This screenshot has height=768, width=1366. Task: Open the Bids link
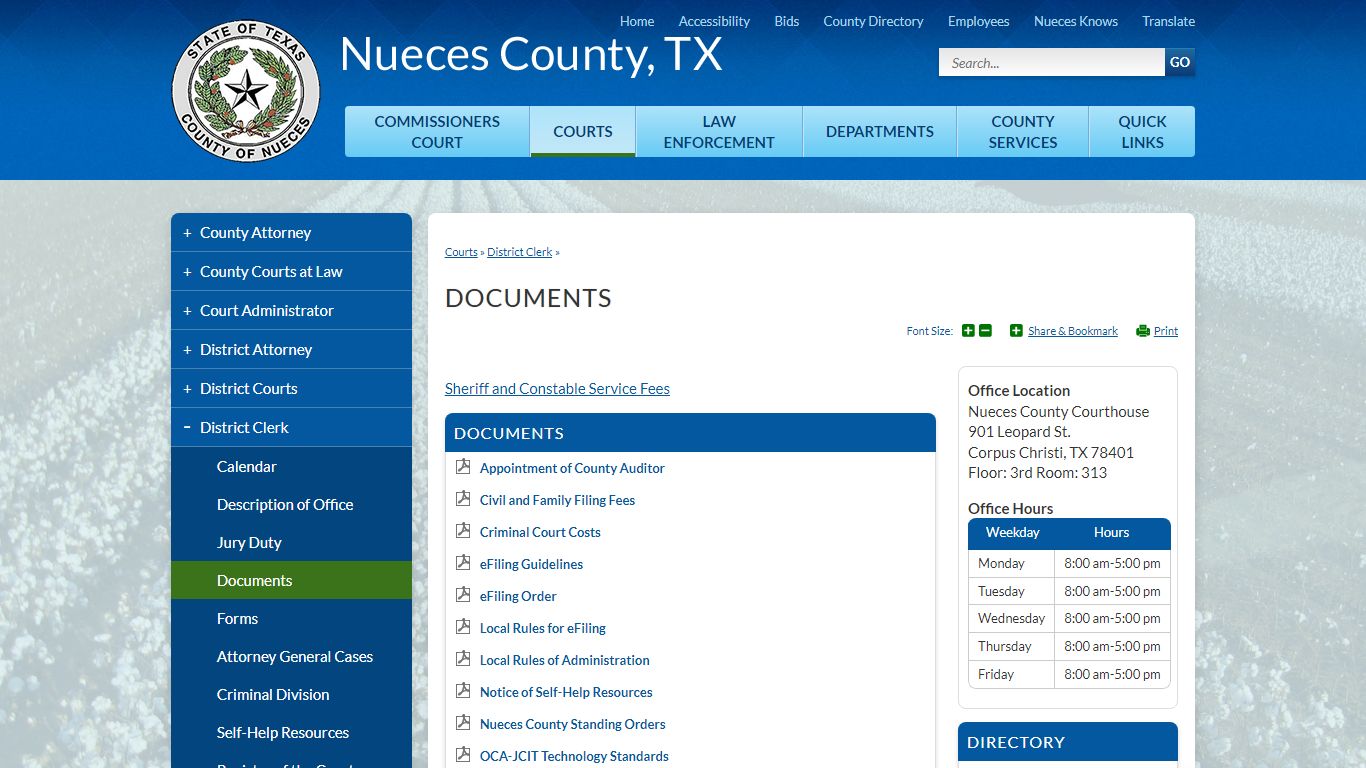point(787,21)
